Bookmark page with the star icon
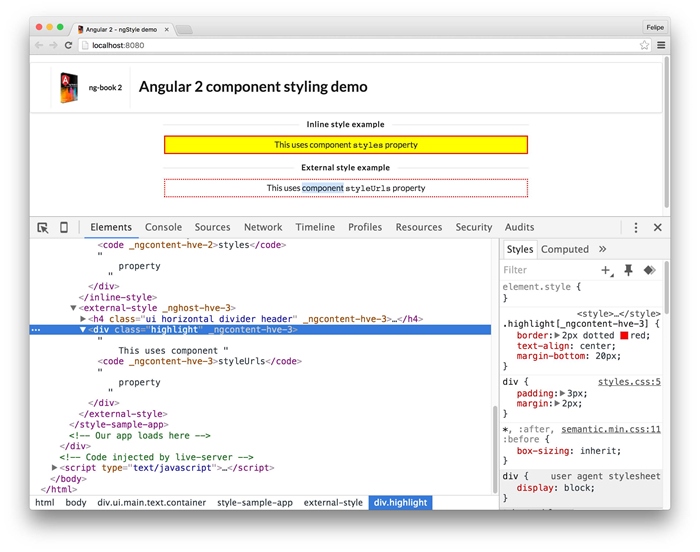700x552 pixels. (645, 45)
